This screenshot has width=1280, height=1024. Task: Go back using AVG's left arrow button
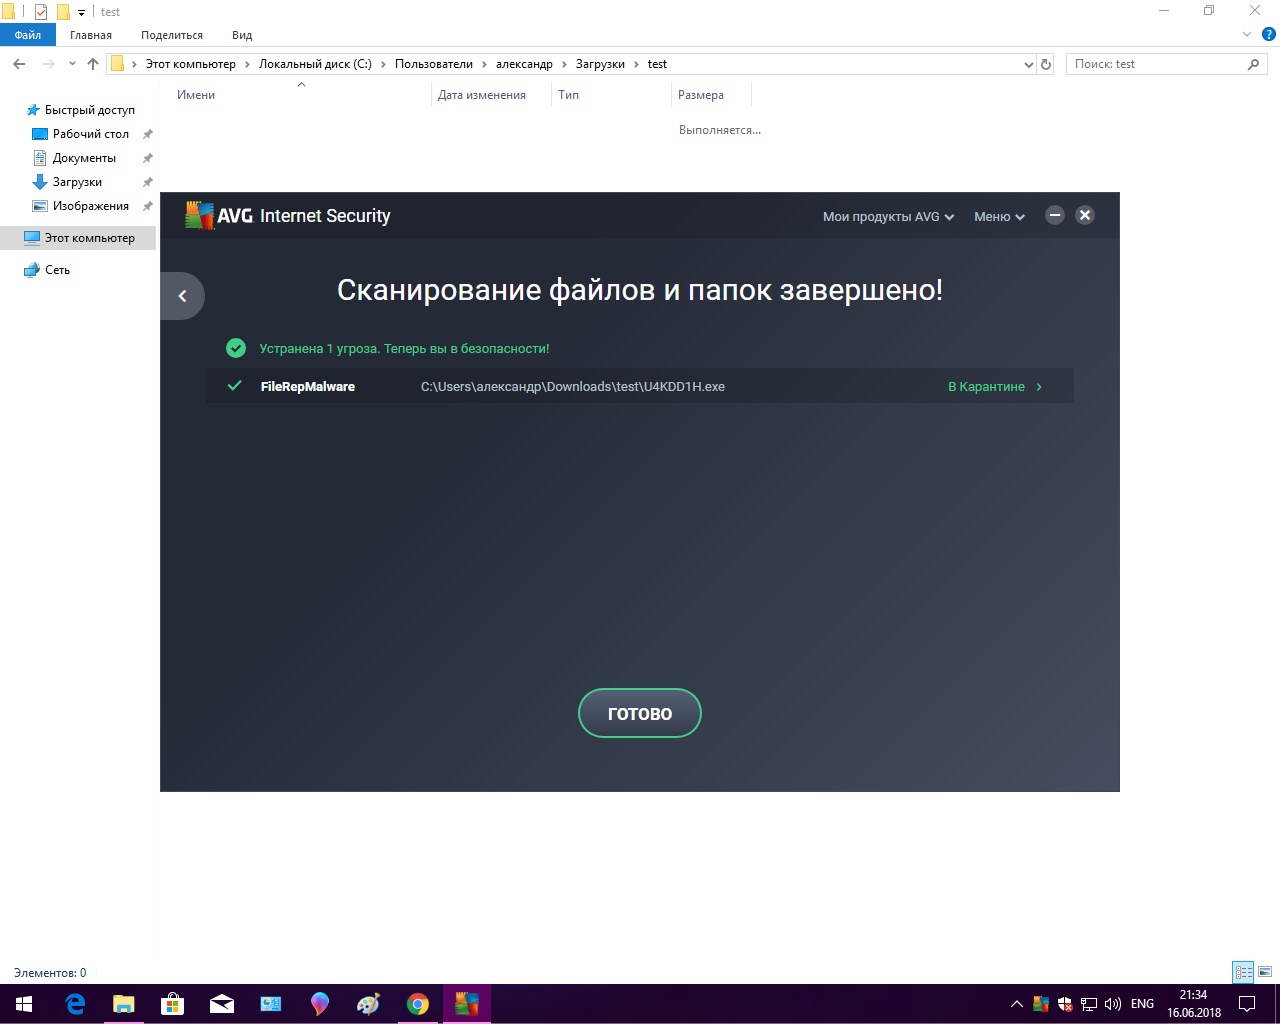182,296
